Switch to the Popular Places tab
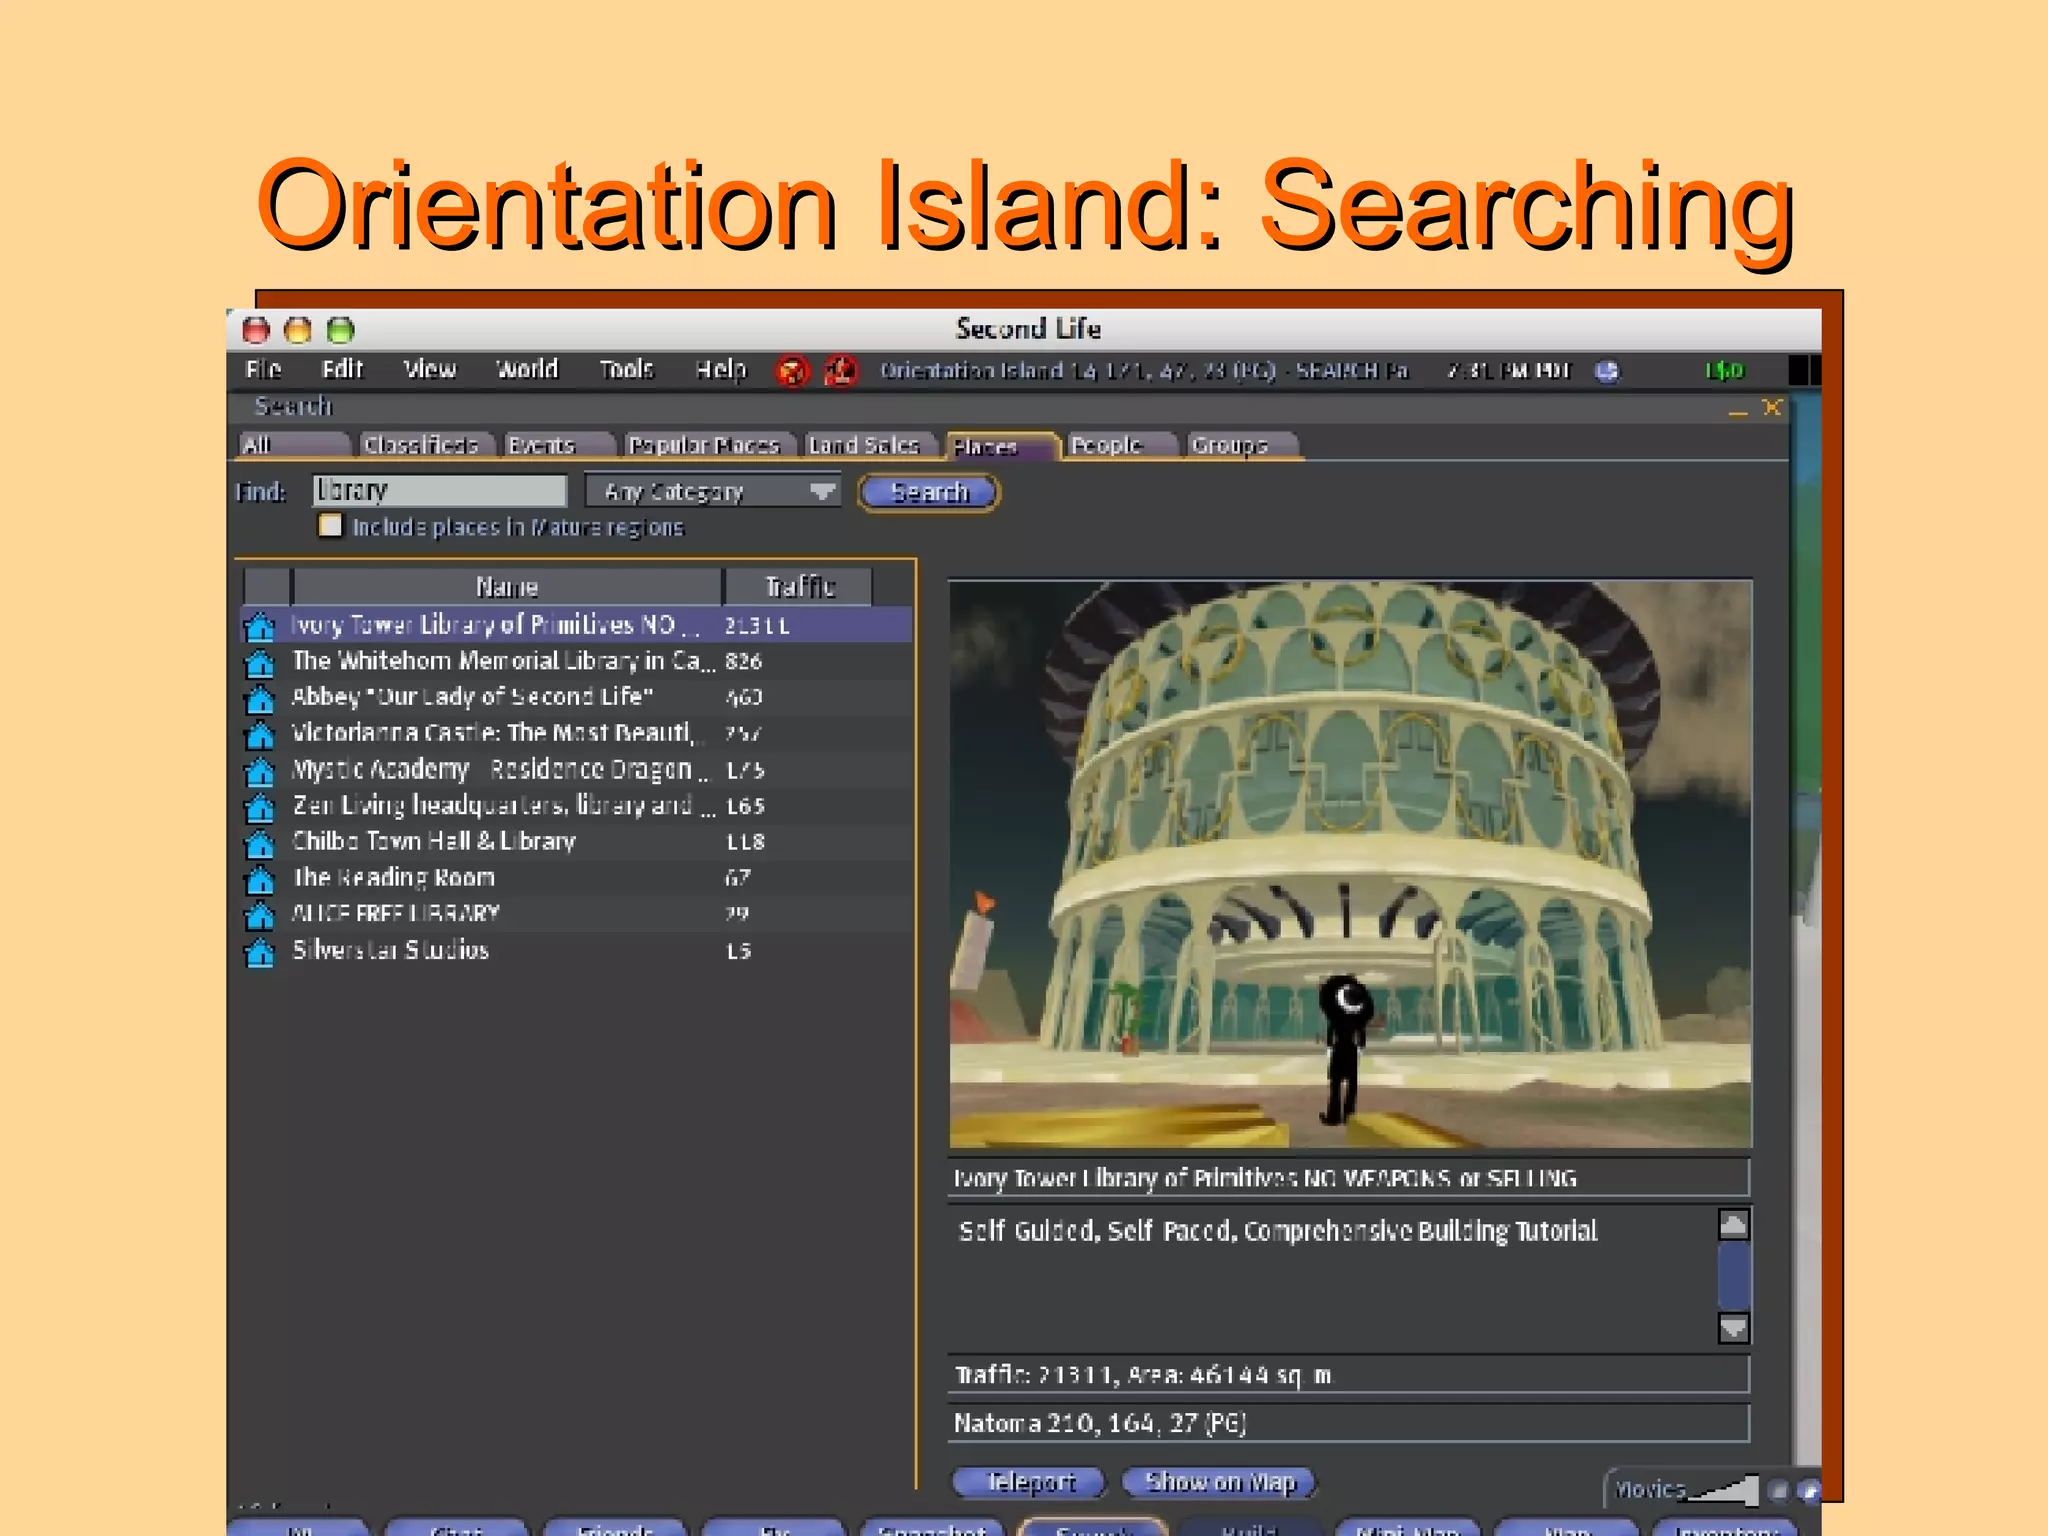 click(x=708, y=445)
